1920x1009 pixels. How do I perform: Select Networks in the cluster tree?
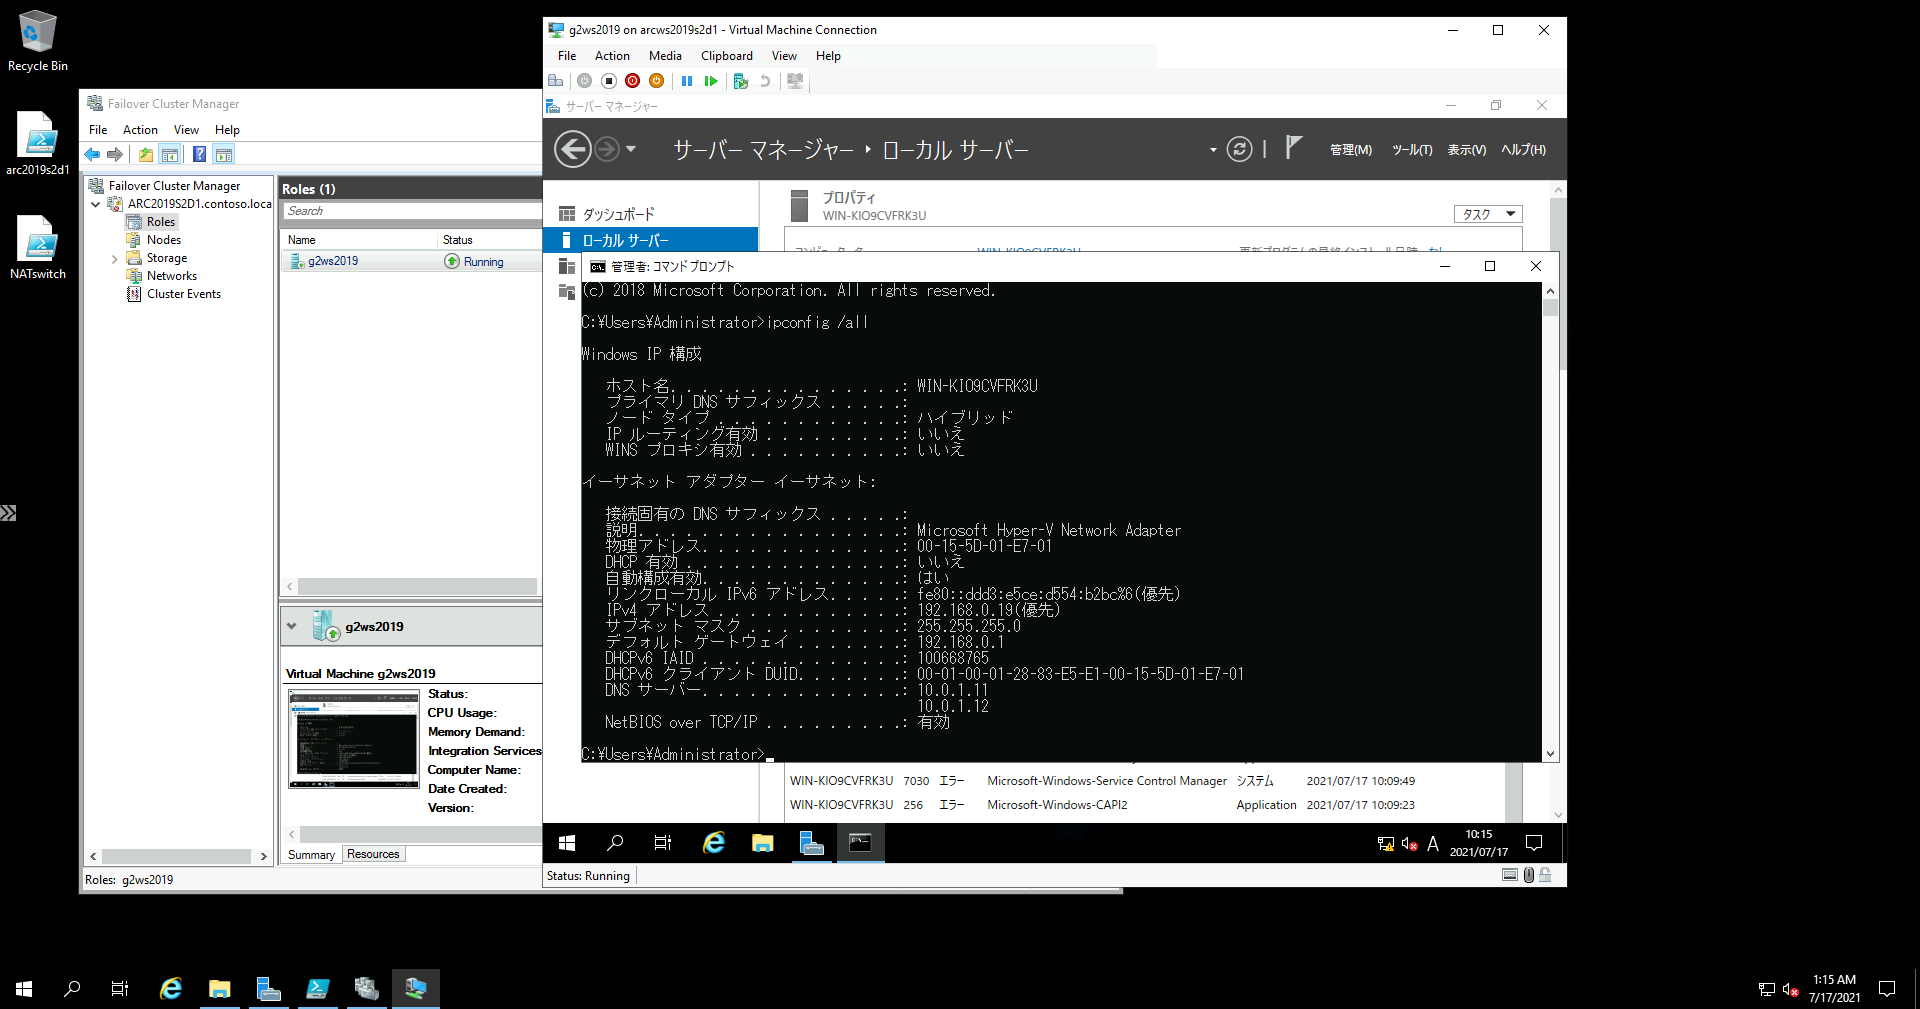tap(172, 276)
